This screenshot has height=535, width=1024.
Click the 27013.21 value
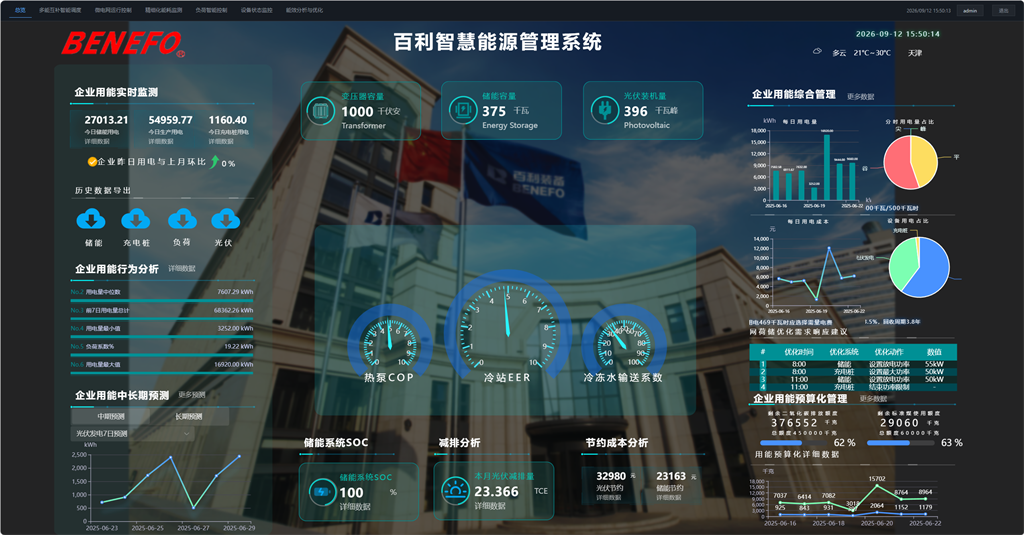[x=106, y=120]
